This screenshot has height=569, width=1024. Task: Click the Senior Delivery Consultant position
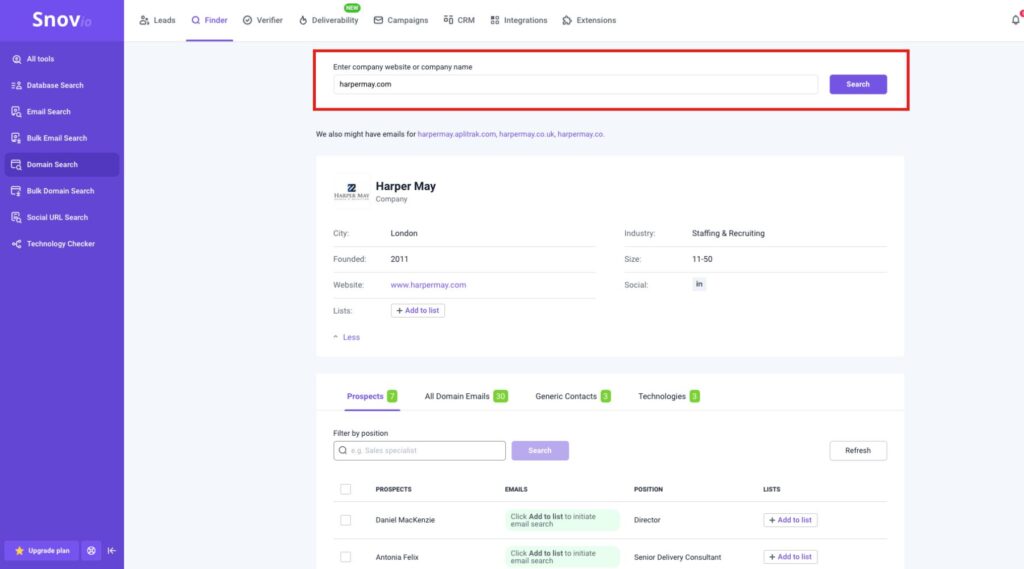(x=677, y=557)
